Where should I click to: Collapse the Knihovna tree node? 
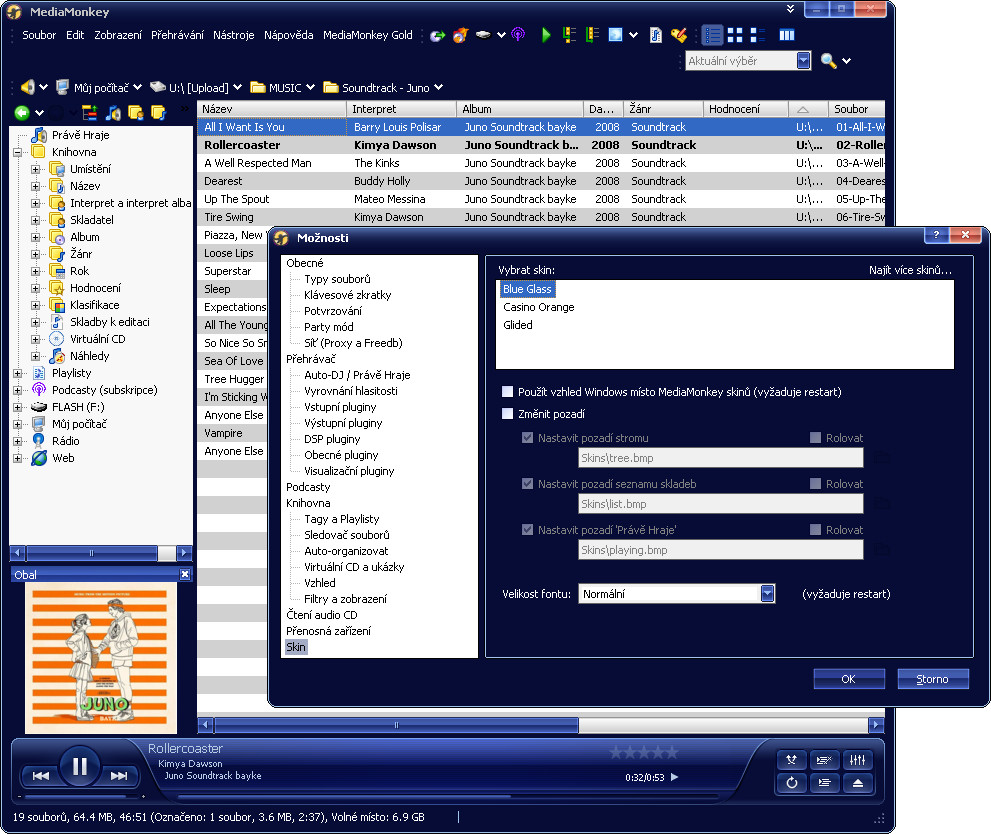coord(18,152)
